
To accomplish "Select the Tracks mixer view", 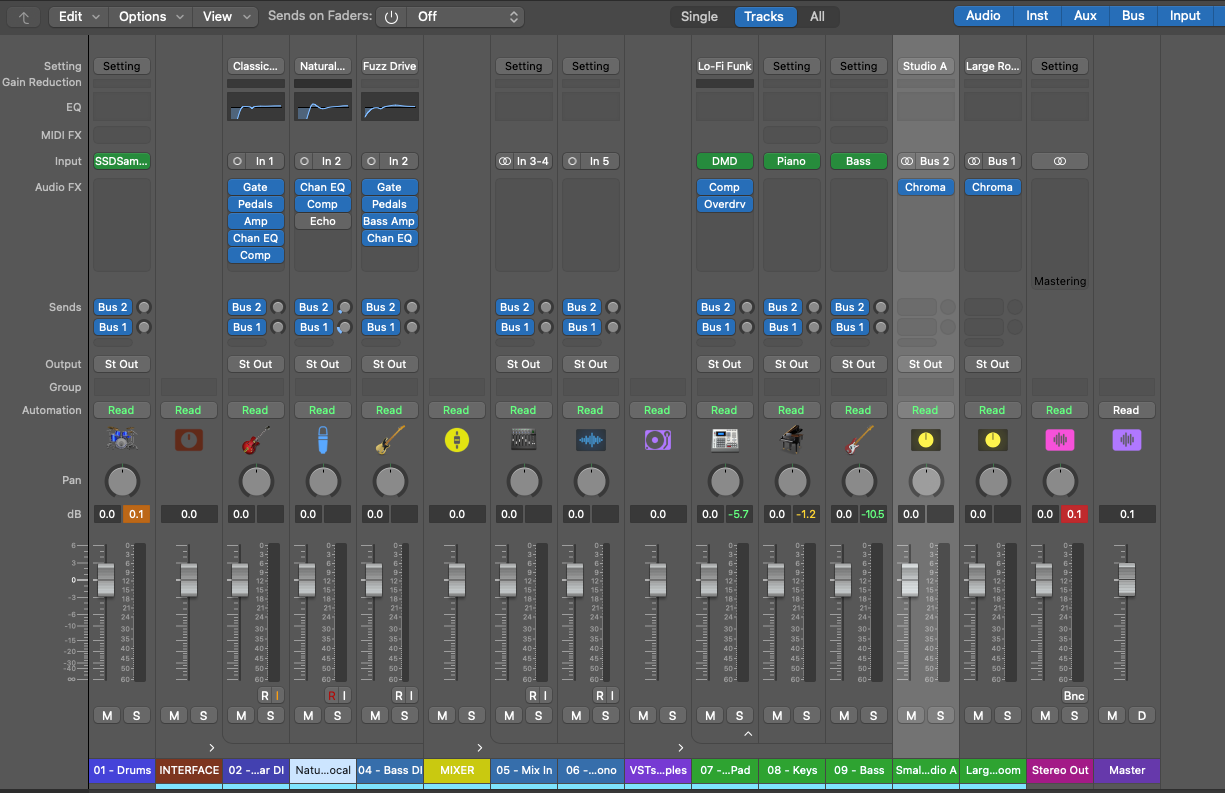I will [764, 16].
